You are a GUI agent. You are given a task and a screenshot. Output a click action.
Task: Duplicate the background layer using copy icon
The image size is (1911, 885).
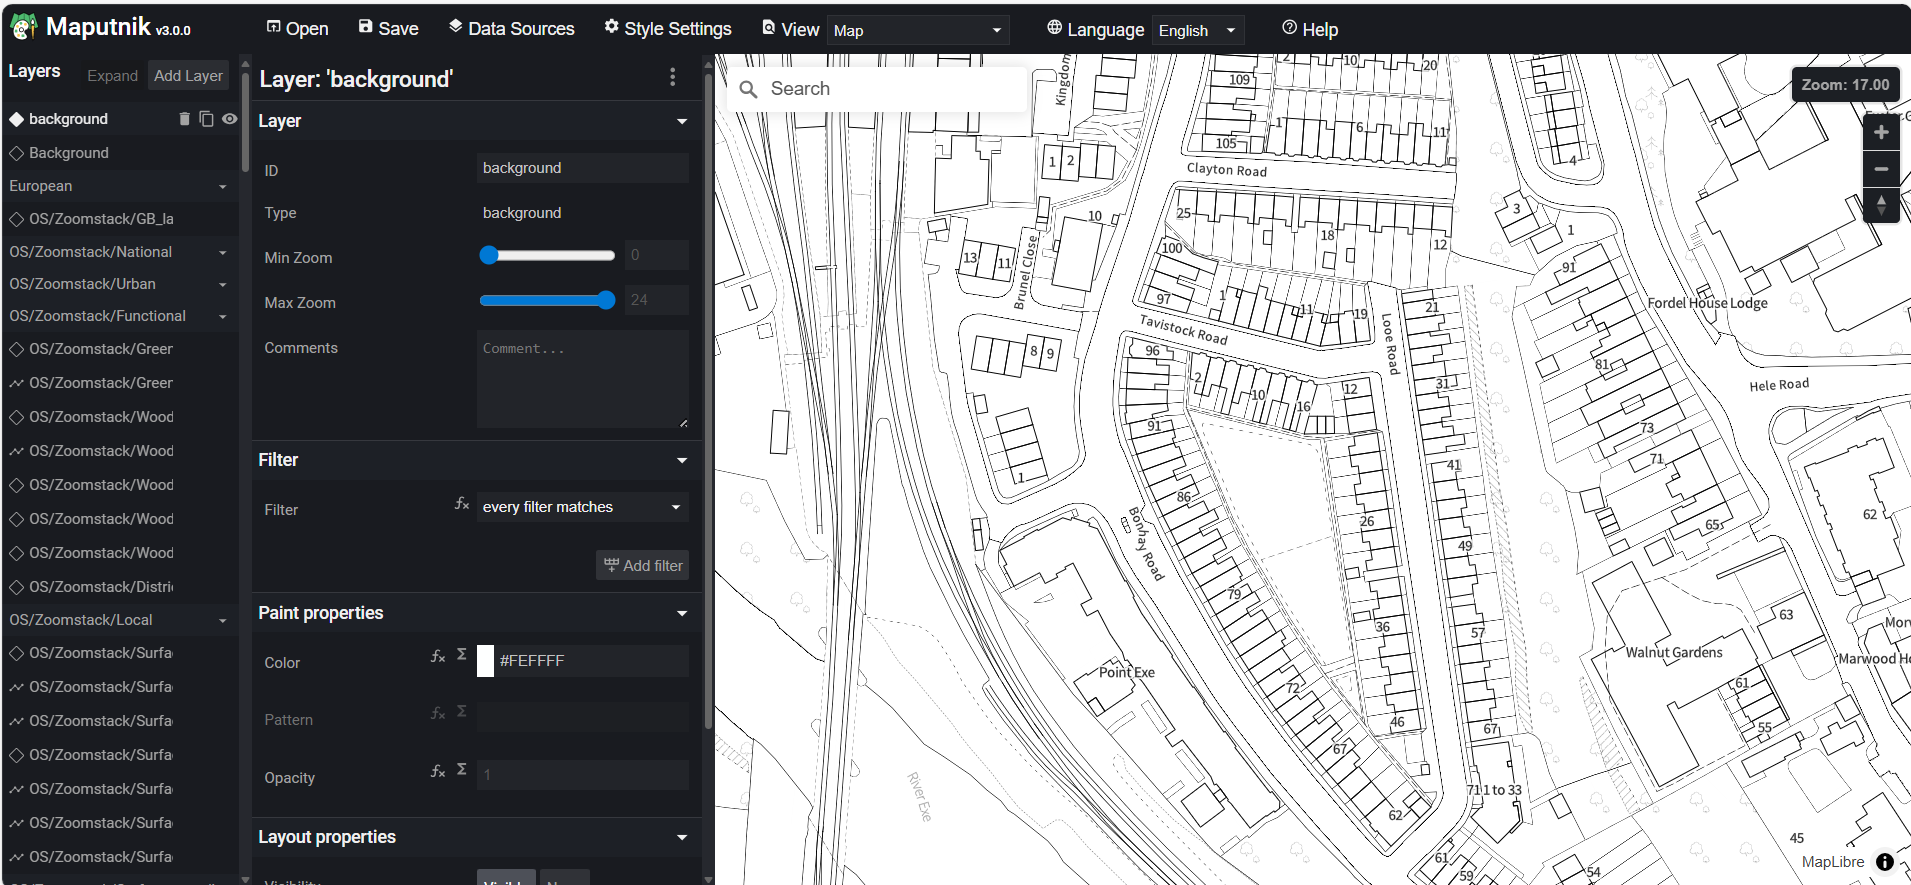[x=206, y=119]
